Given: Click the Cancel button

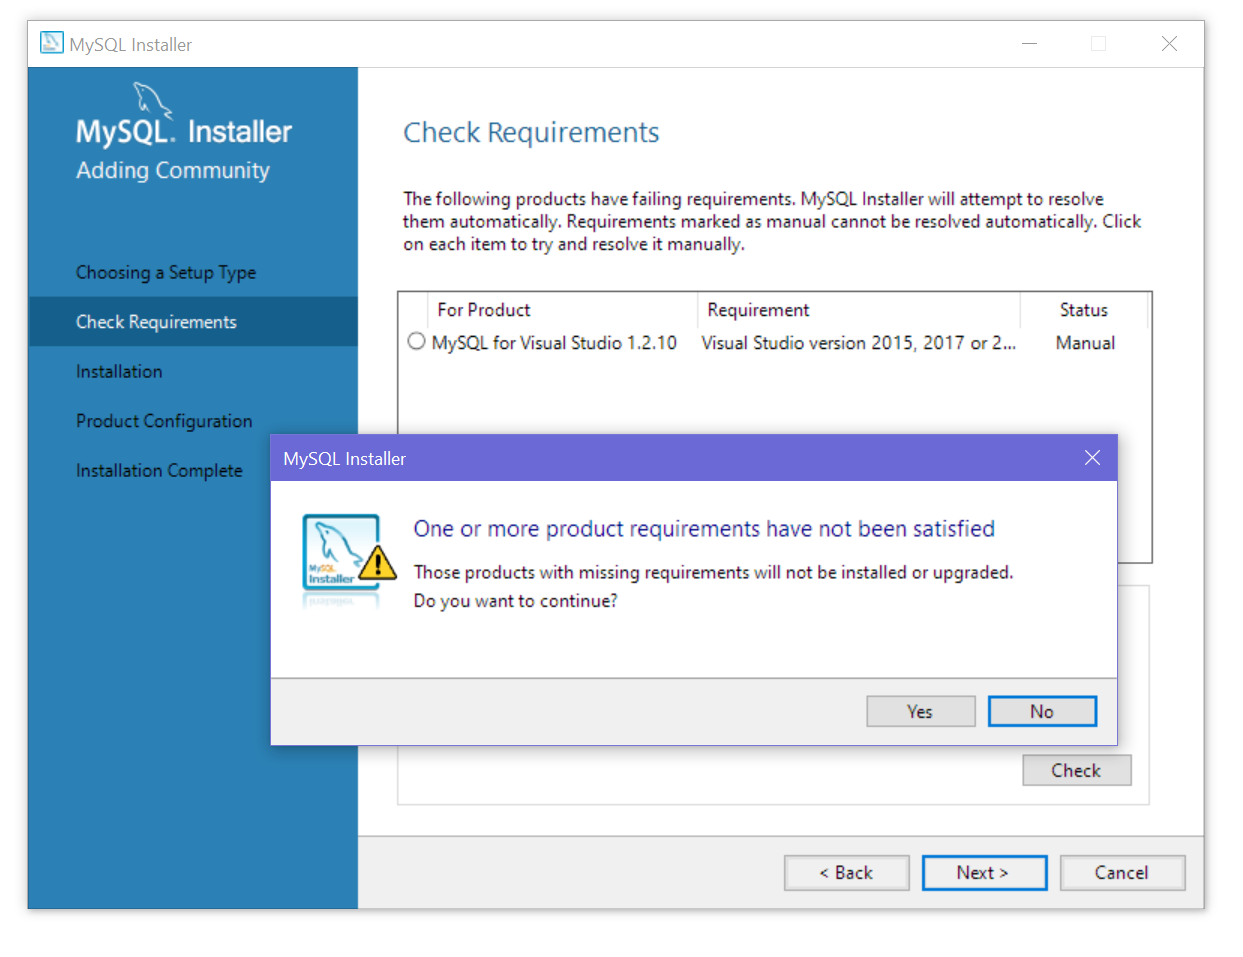Looking at the screenshot, I should (1122, 872).
